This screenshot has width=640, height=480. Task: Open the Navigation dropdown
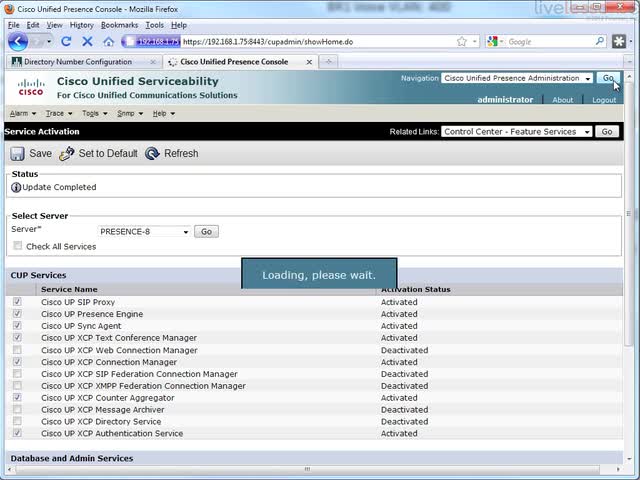(517, 78)
